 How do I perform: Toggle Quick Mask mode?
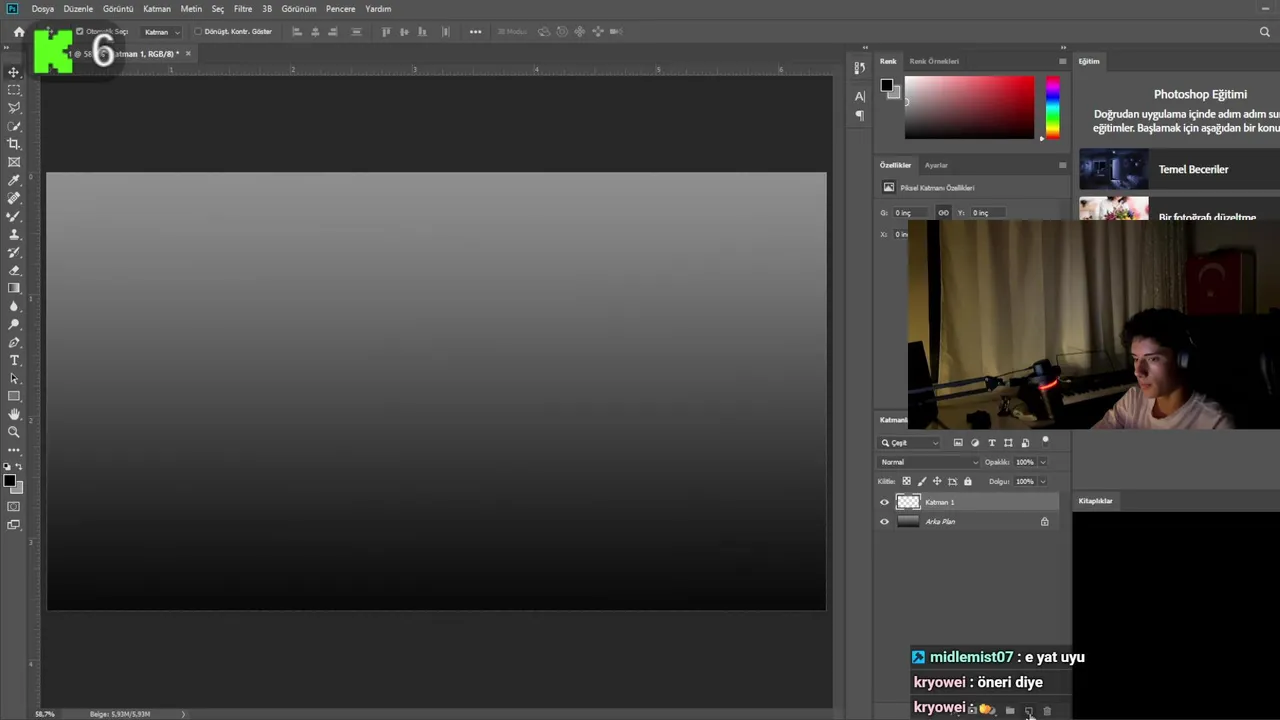pyautogui.click(x=14, y=507)
